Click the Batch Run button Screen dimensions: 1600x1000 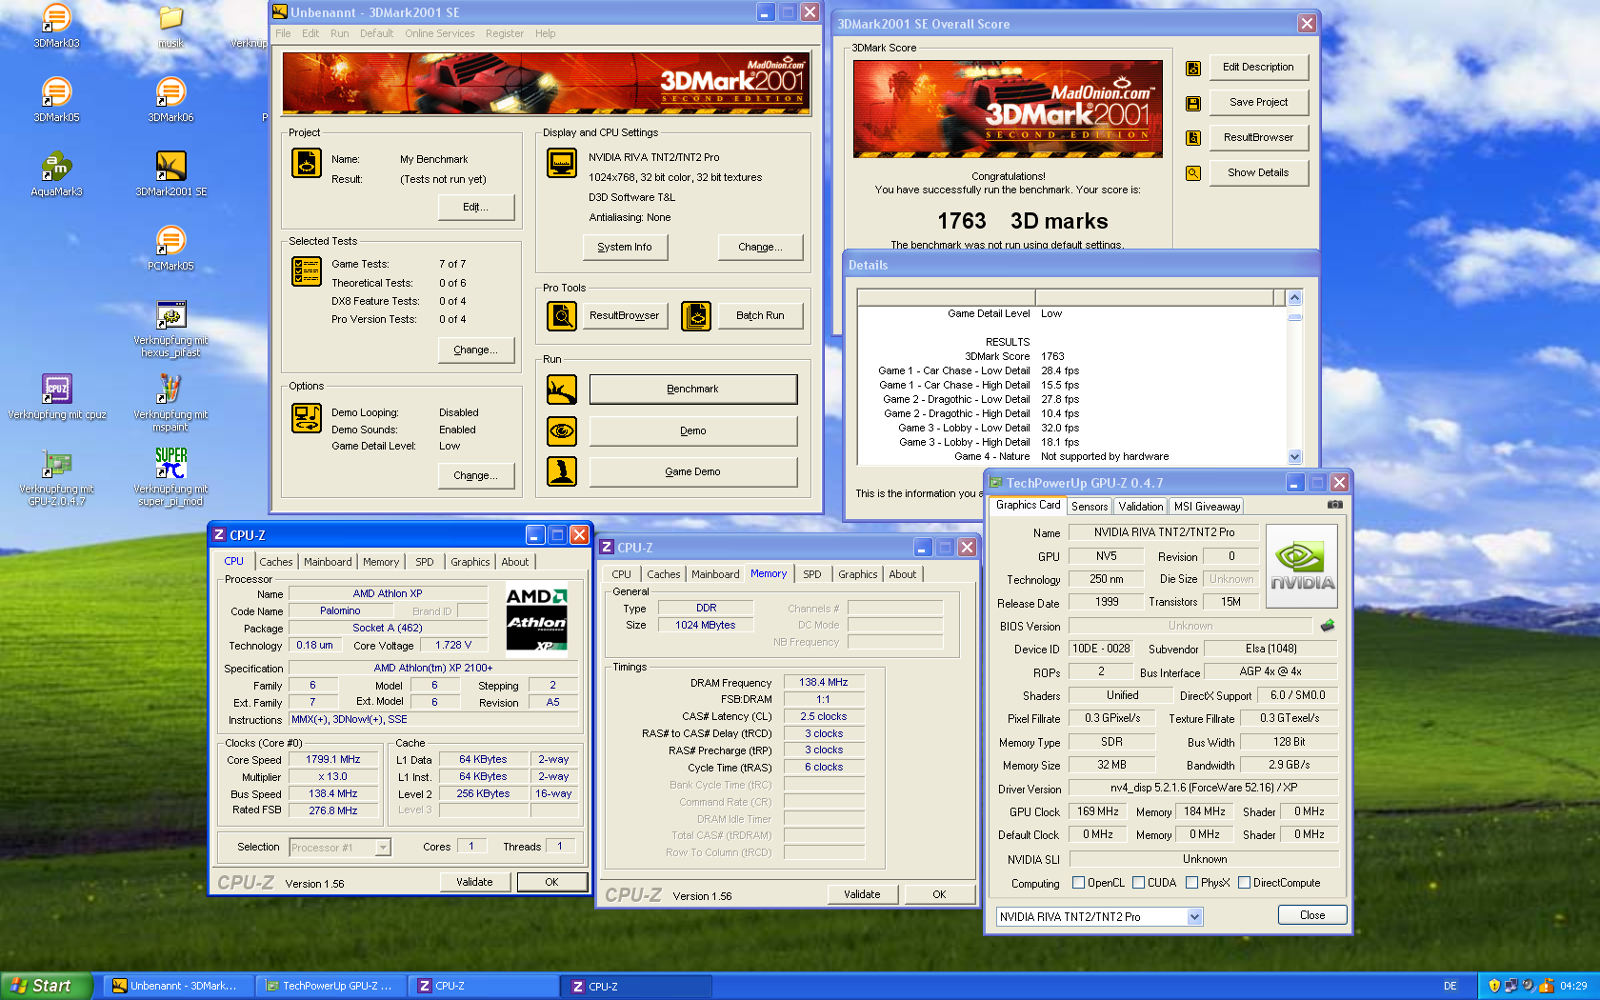click(x=760, y=316)
